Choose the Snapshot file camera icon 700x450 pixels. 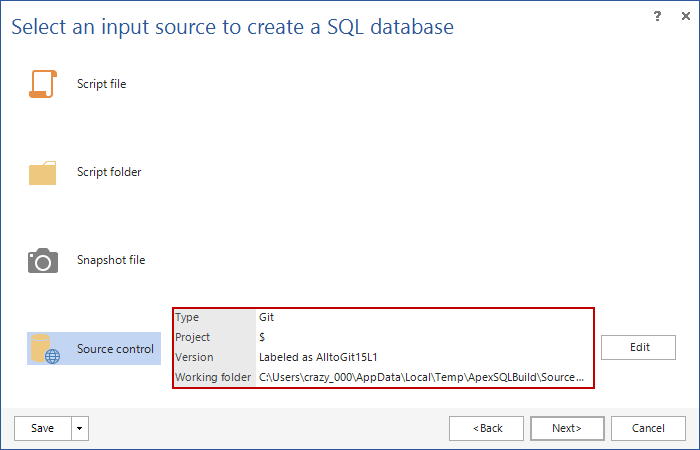pos(43,261)
